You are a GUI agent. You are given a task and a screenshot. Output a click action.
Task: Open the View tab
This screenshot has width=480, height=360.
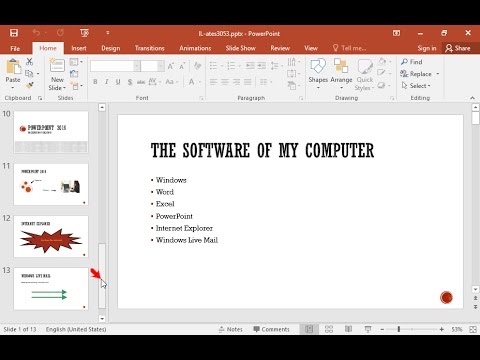(311, 48)
